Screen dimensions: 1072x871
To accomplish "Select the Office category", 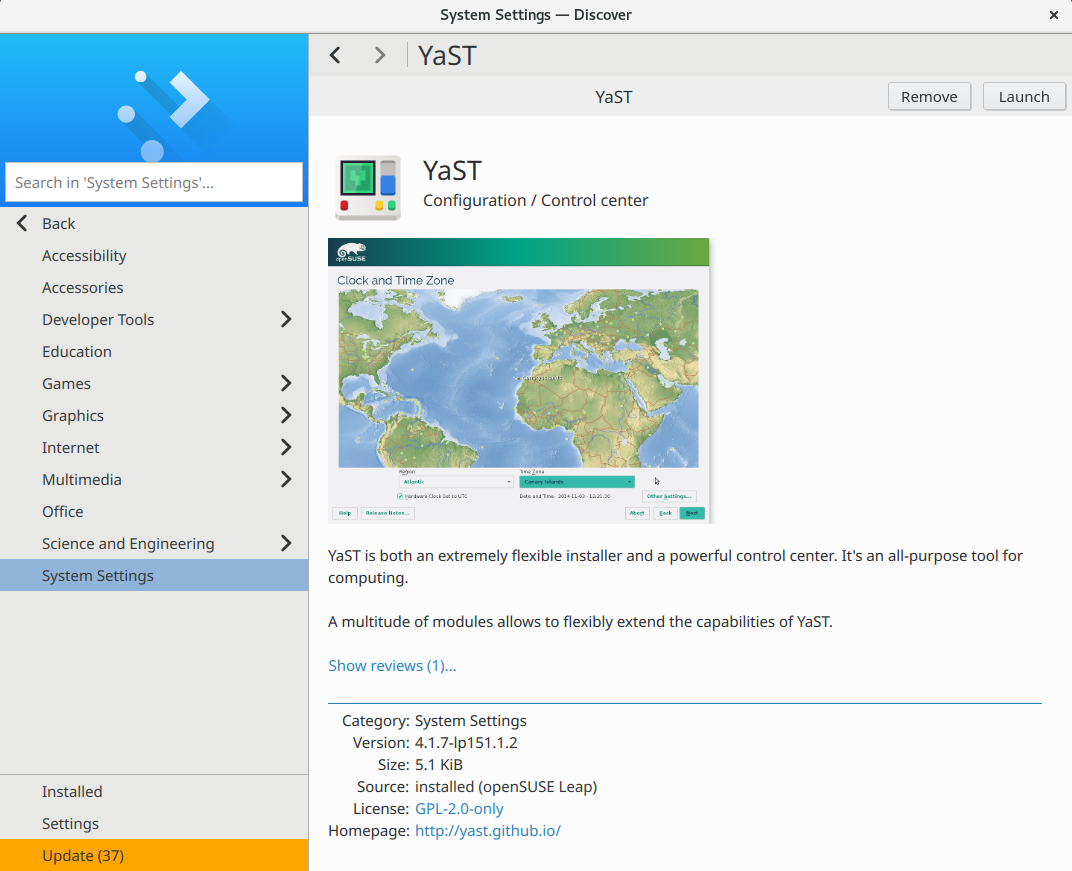I will [x=63, y=512].
